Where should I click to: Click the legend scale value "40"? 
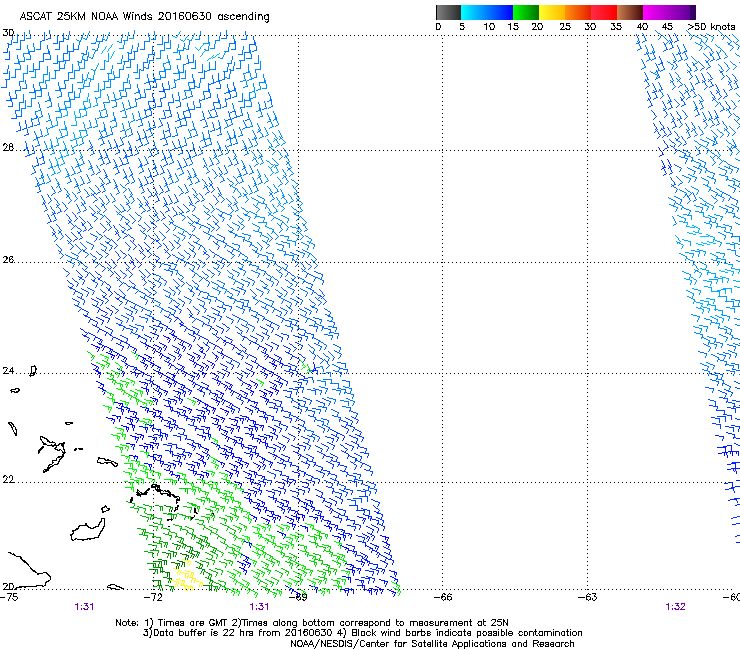[642, 27]
